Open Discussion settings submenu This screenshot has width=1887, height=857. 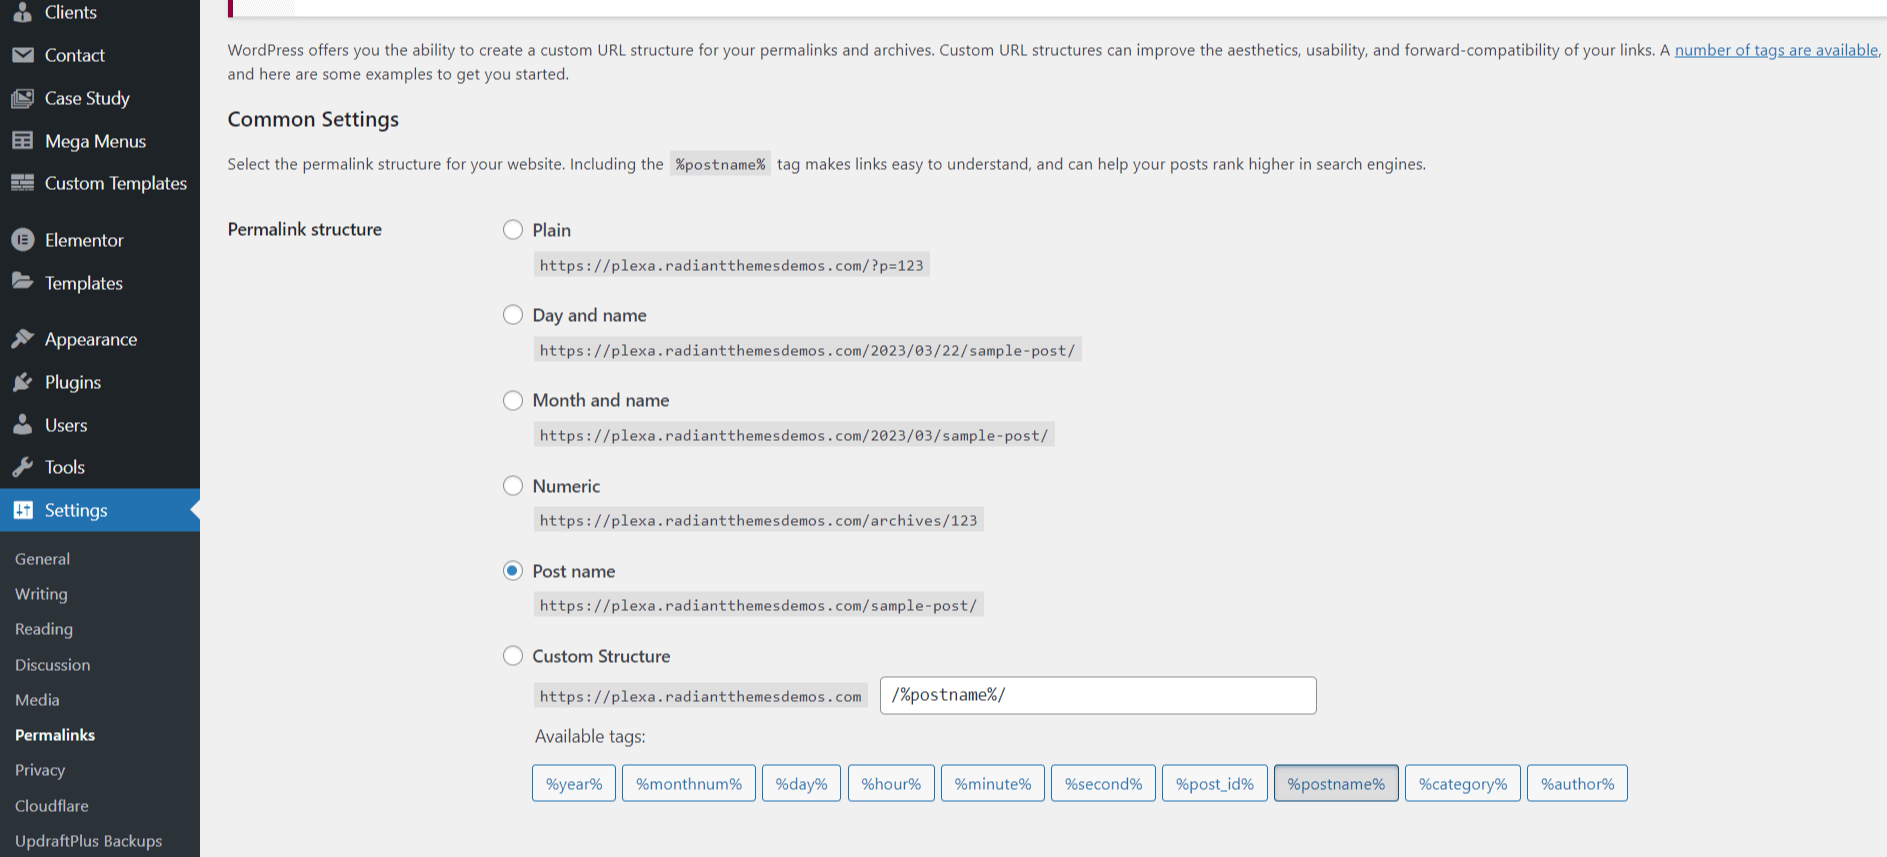point(52,665)
